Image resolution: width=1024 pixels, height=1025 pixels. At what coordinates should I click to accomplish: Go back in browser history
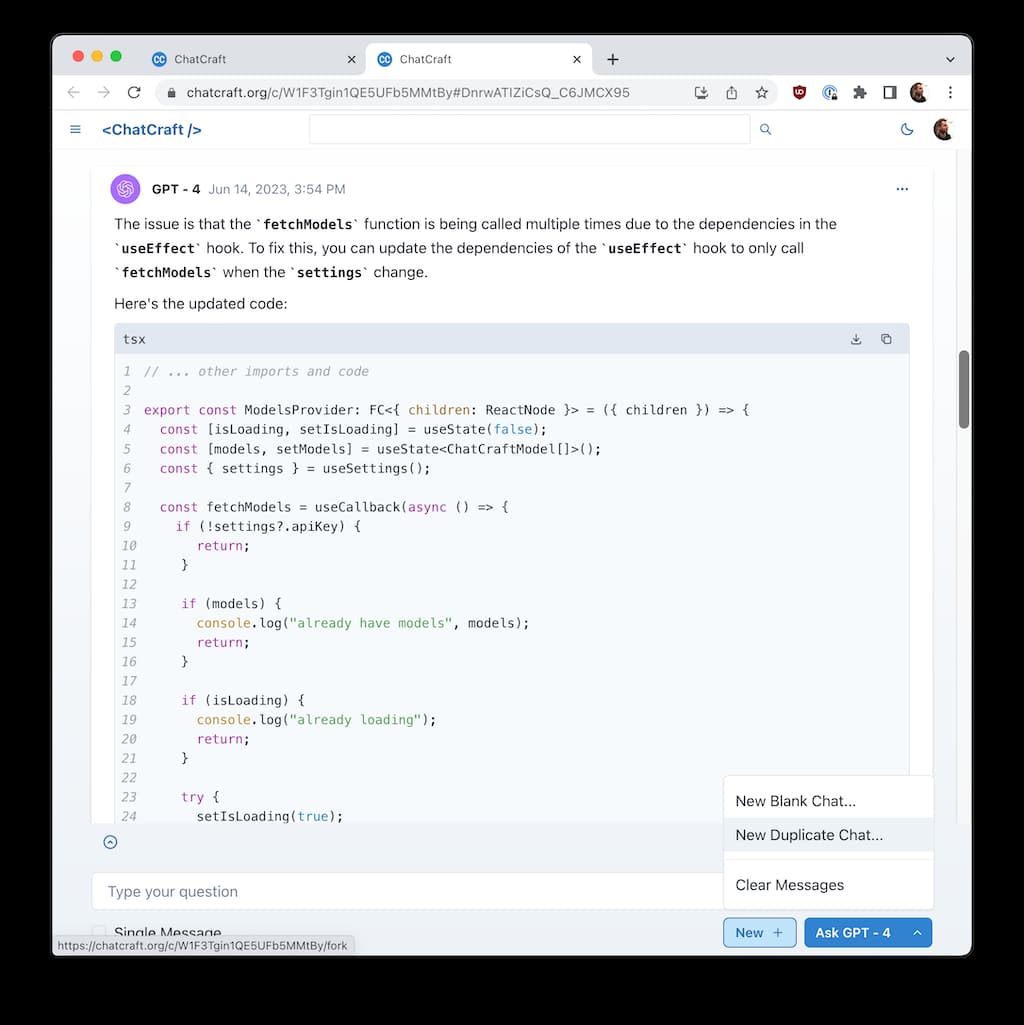click(73, 92)
